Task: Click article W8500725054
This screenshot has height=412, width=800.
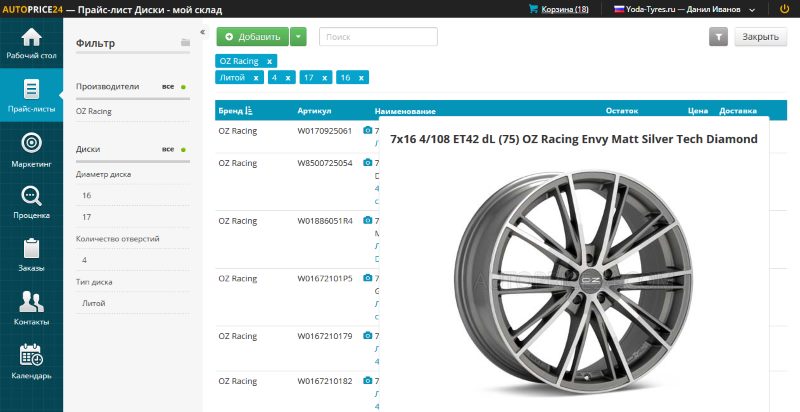Action: pyautogui.click(x=324, y=163)
